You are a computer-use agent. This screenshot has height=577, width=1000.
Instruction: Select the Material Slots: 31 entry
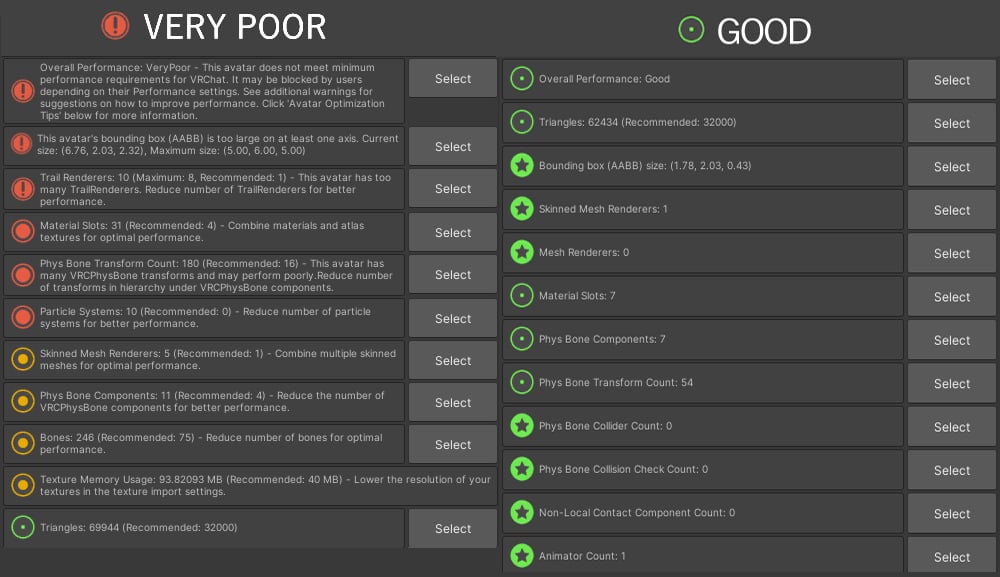tap(453, 232)
